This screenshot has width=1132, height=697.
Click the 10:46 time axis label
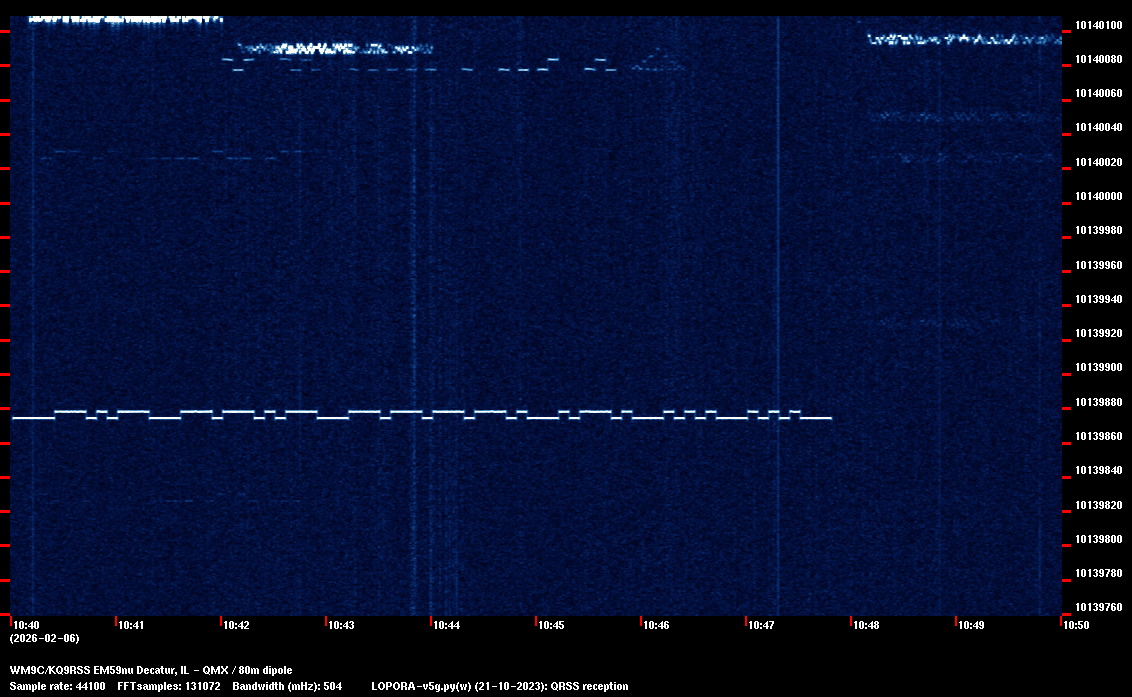coord(656,625)
